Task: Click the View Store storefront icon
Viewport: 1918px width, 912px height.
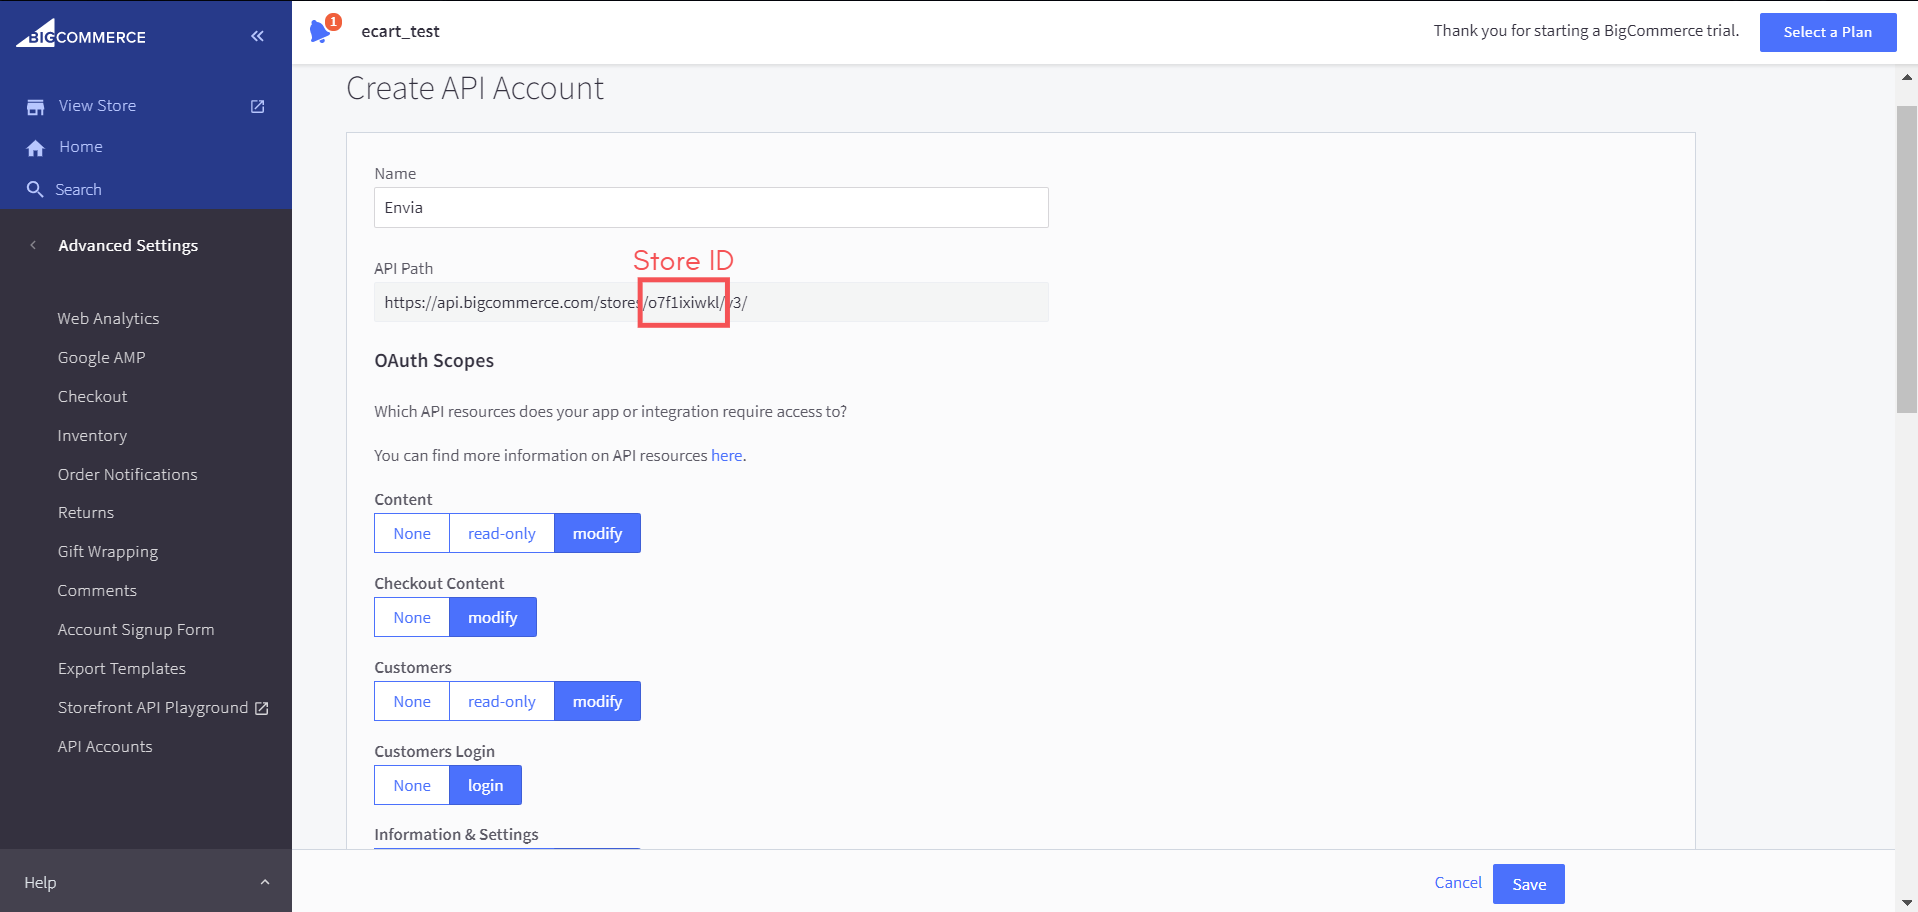Action: tap(36, 107)
